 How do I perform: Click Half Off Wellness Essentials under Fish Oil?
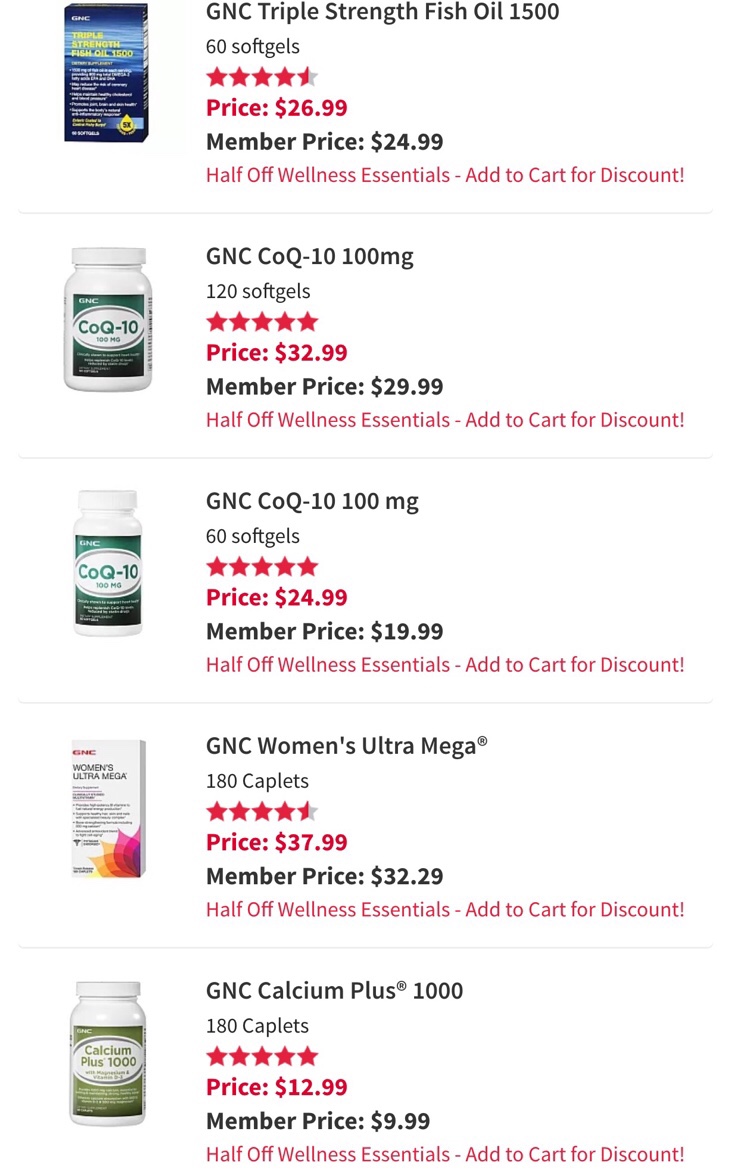pos(445,175)
